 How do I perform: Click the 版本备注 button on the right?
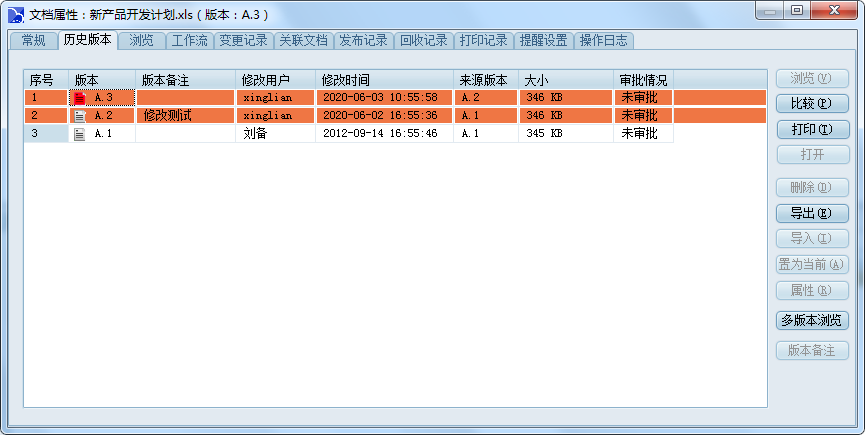[x=812, y=350]
